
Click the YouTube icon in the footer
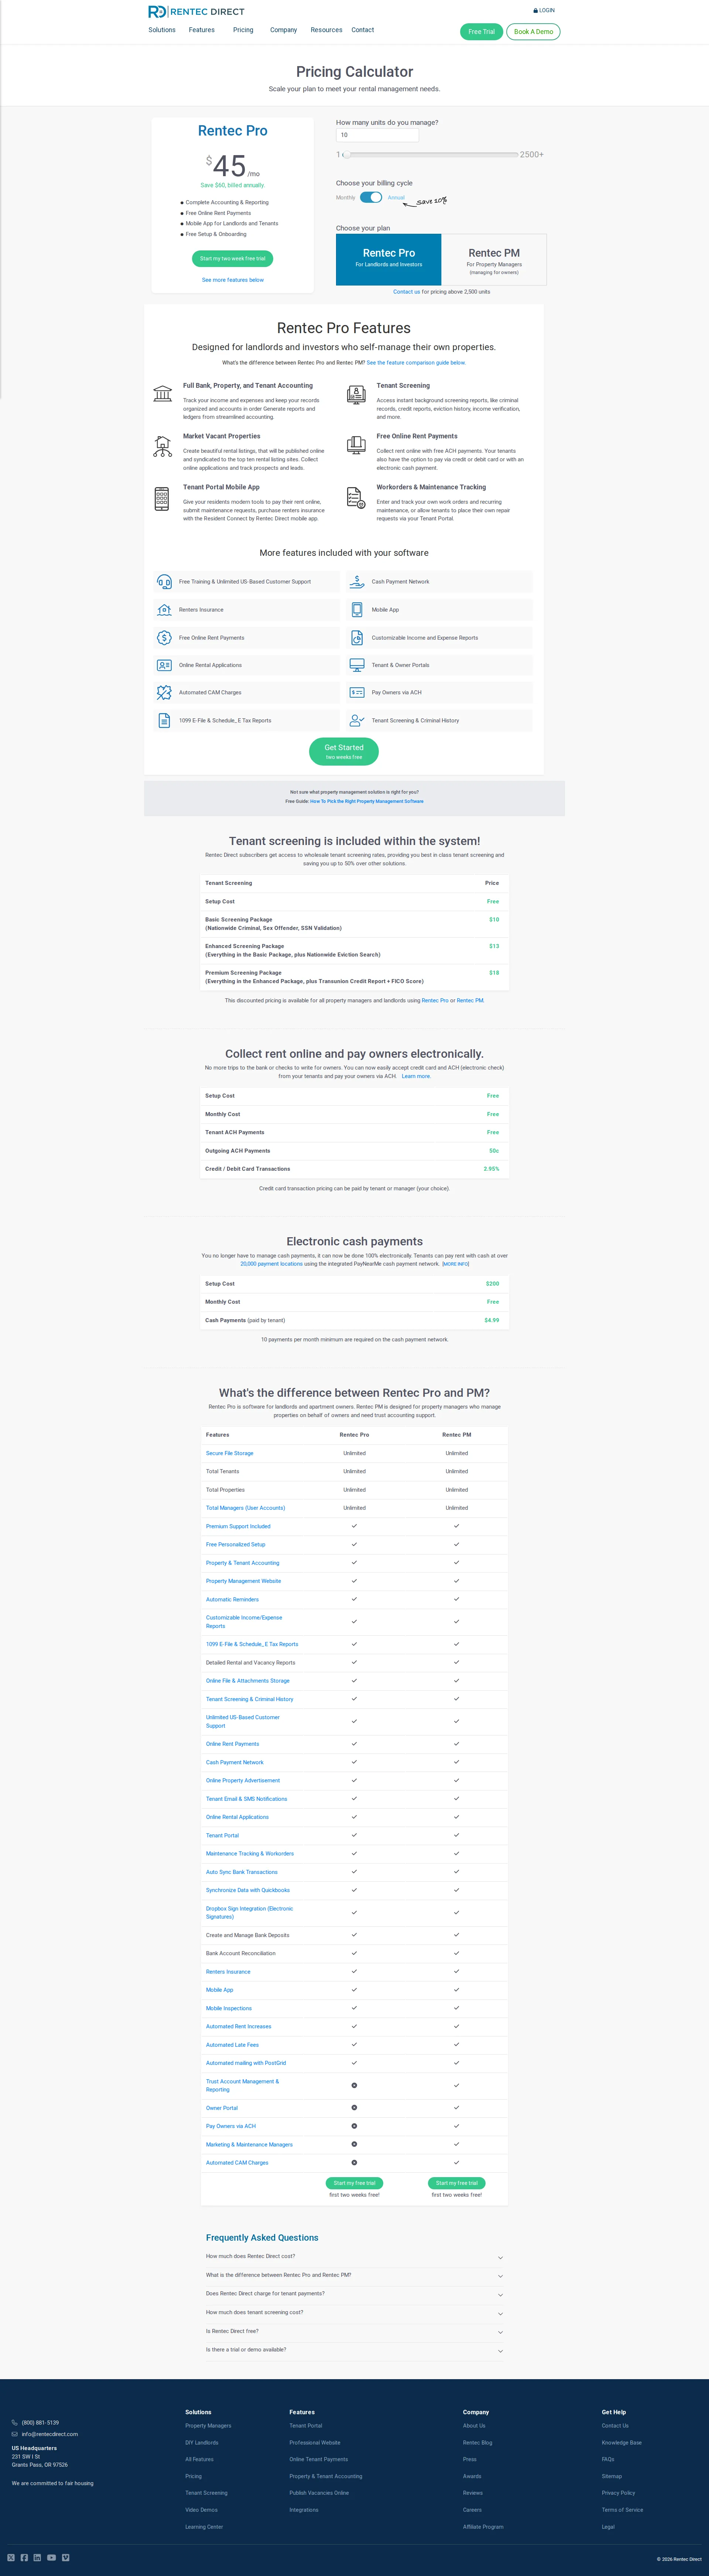[x=51, y=2558]
